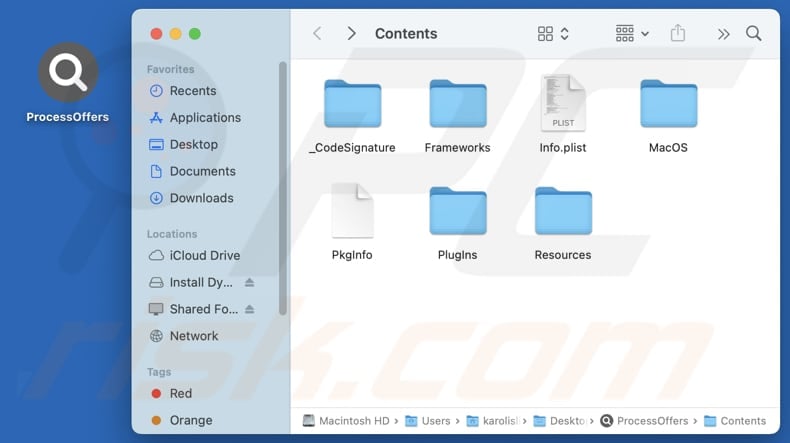The height and width of the screenshot is (443, 790).
Task: Click the karolis folder in path bar
Action: click(x=493, y=421)
